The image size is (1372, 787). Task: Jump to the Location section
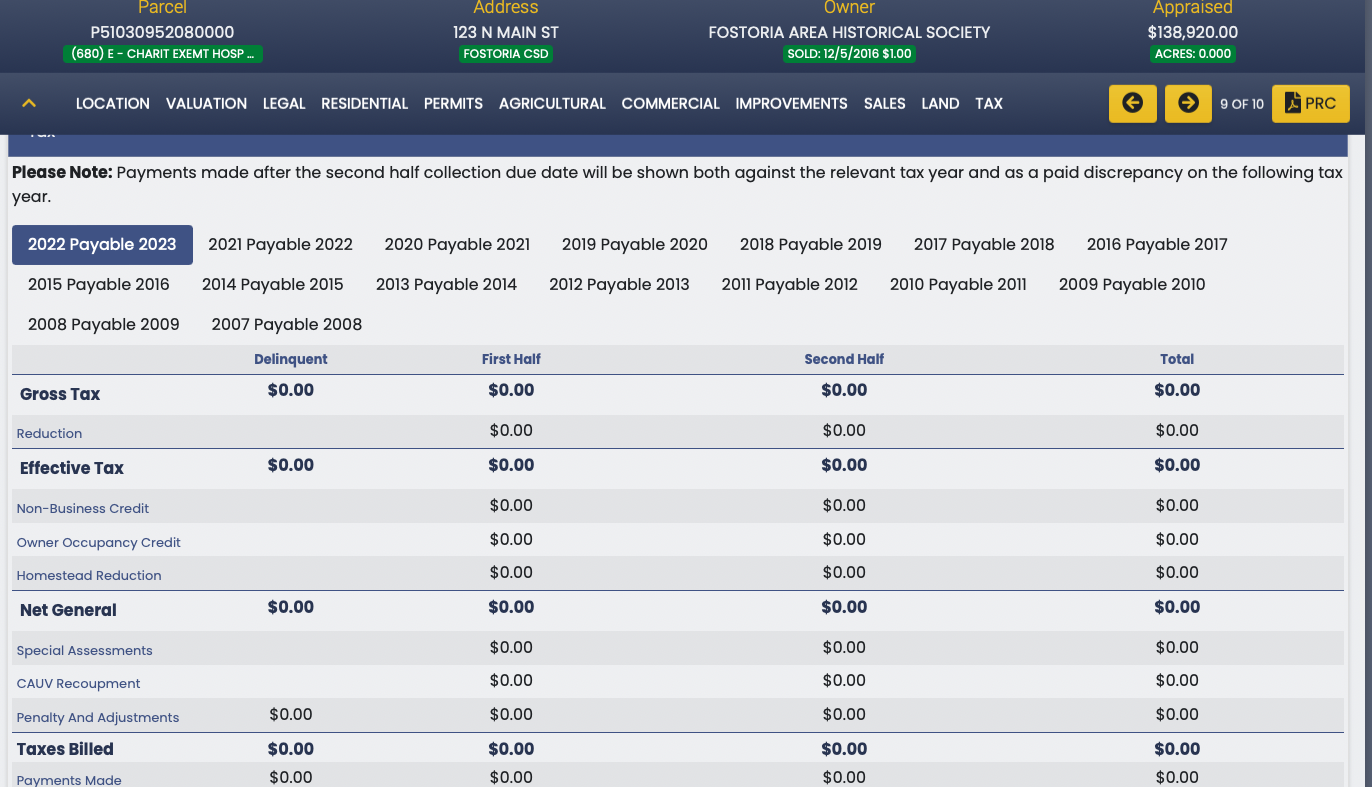[112, 104]
